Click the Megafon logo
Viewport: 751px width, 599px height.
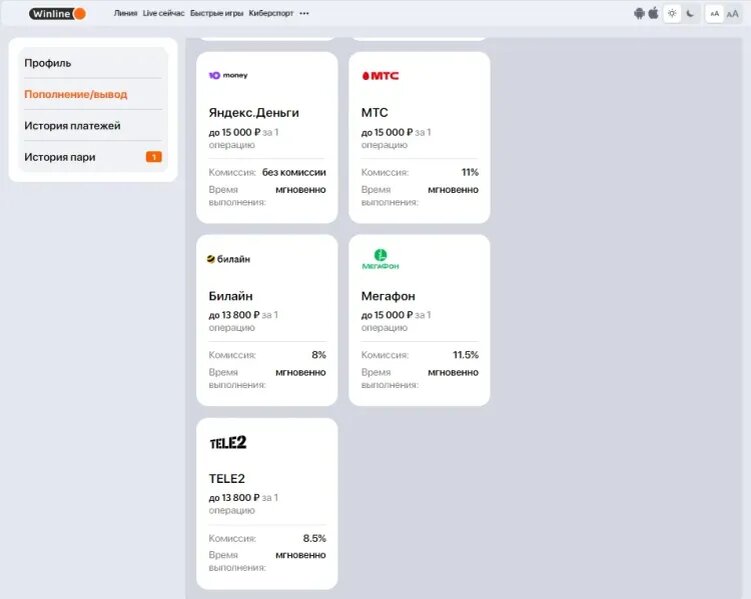click(380, 259)
